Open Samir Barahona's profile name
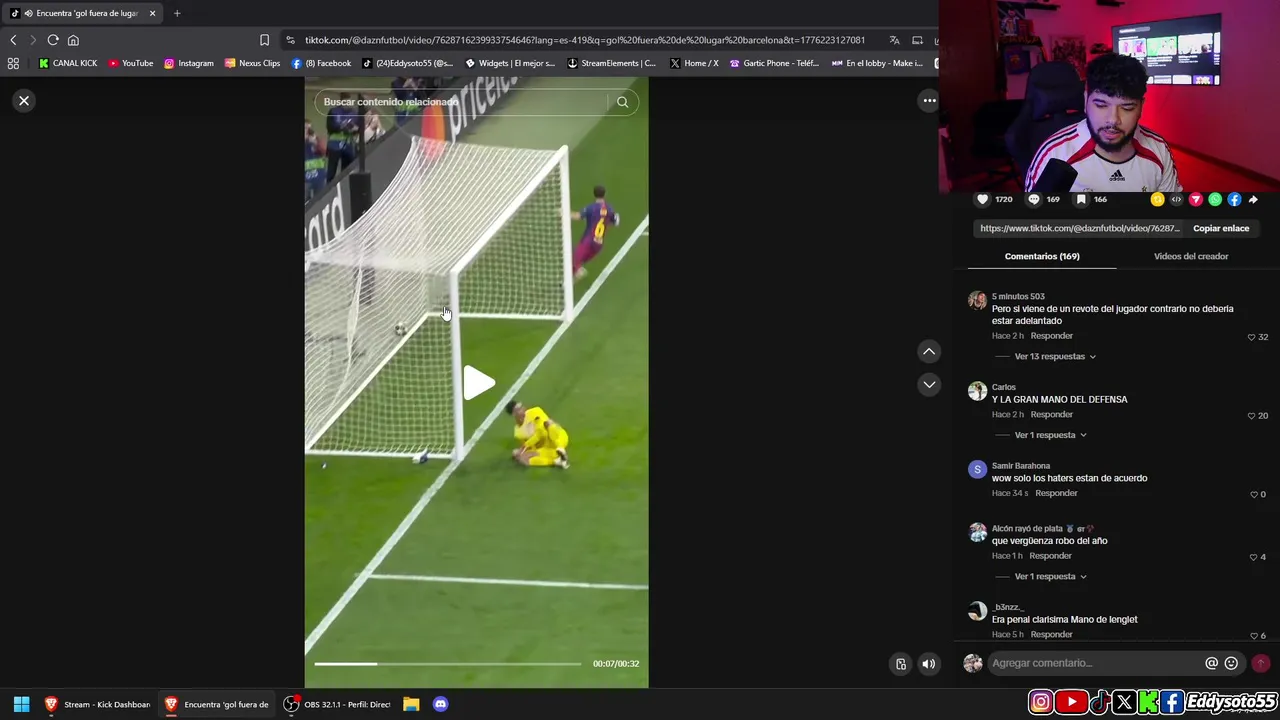 point(1021,465)
